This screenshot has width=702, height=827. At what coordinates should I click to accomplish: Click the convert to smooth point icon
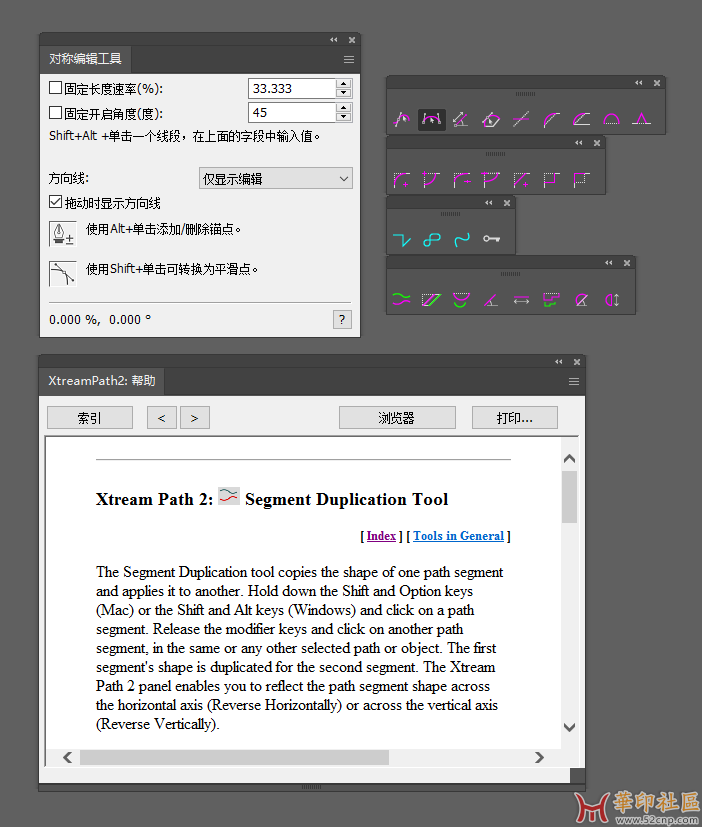coord(63,274)
